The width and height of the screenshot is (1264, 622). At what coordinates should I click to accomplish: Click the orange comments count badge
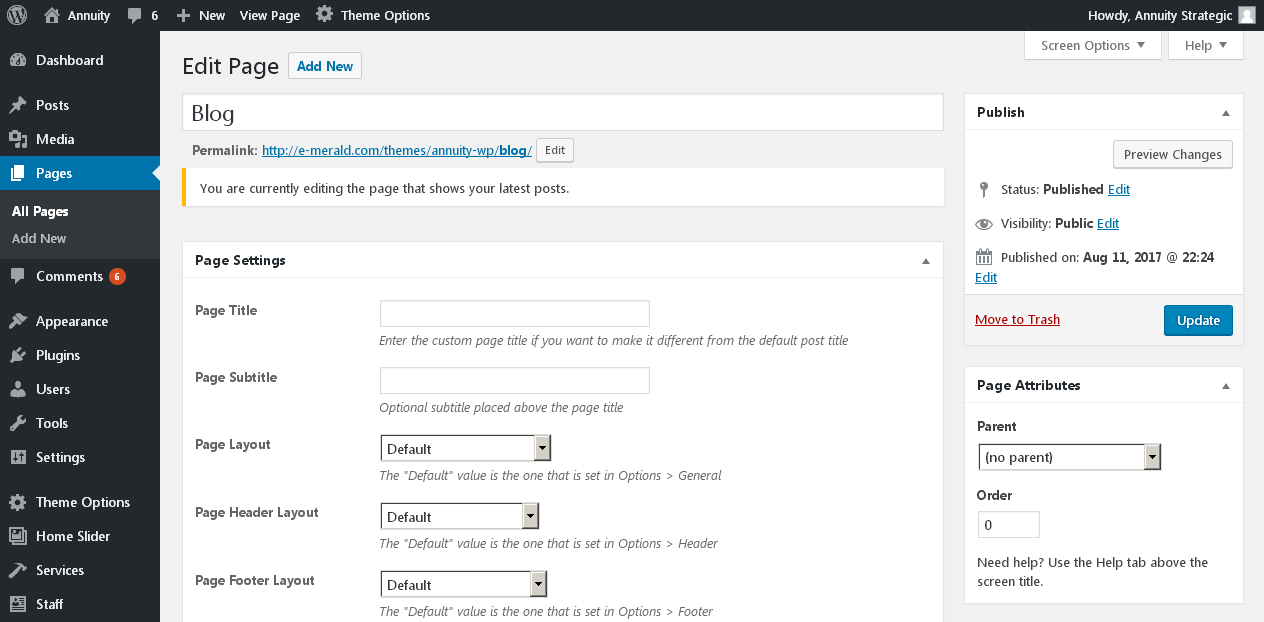[117, 277]
